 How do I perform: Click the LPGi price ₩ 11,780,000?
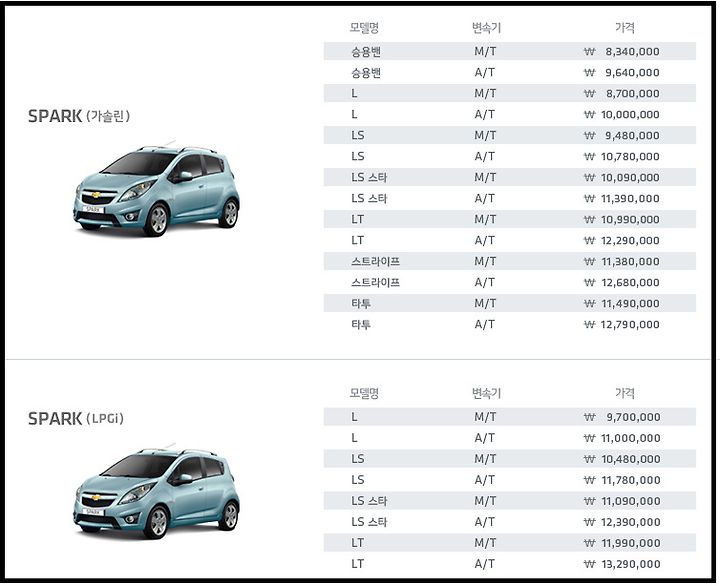click(x=622, y=480)
